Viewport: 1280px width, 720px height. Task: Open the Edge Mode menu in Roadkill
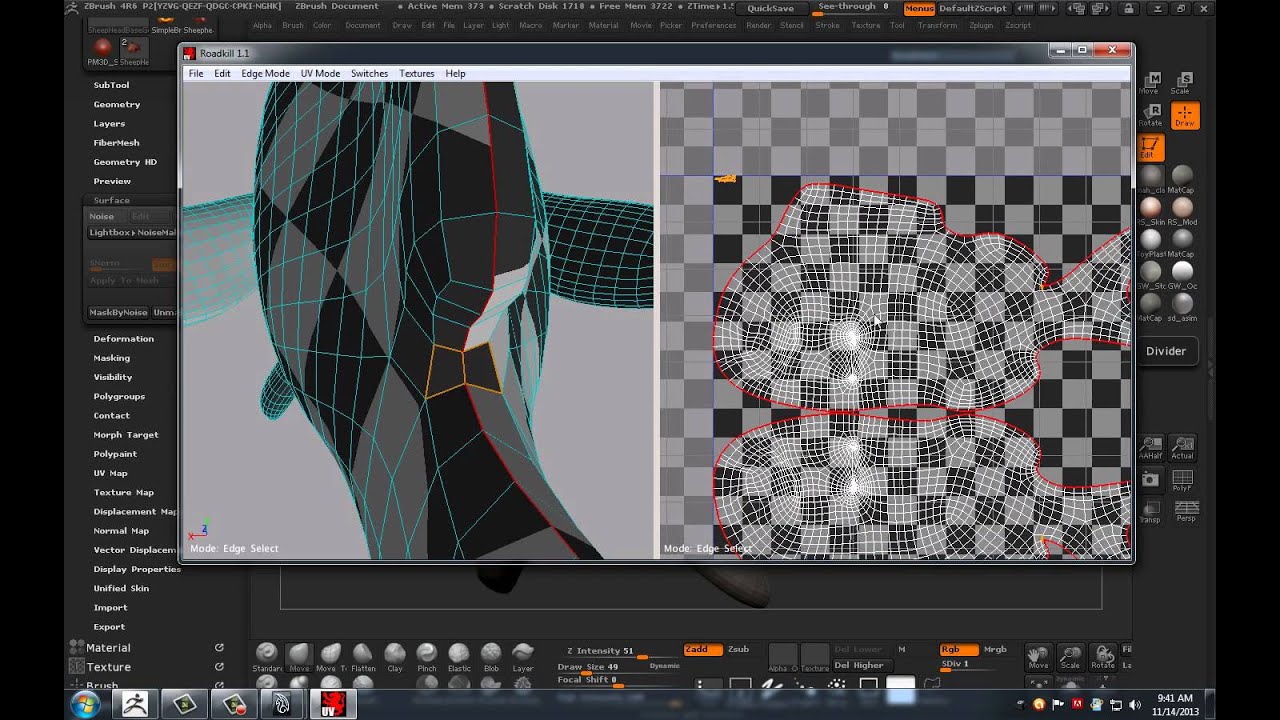265,73
